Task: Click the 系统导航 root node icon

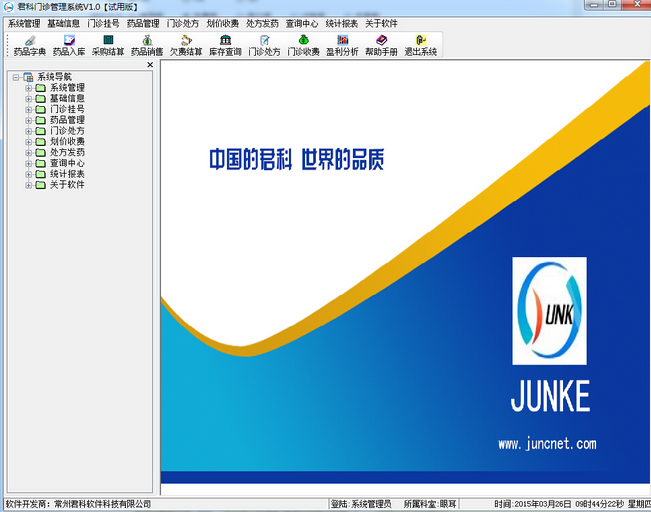Action: click(28, 77)
